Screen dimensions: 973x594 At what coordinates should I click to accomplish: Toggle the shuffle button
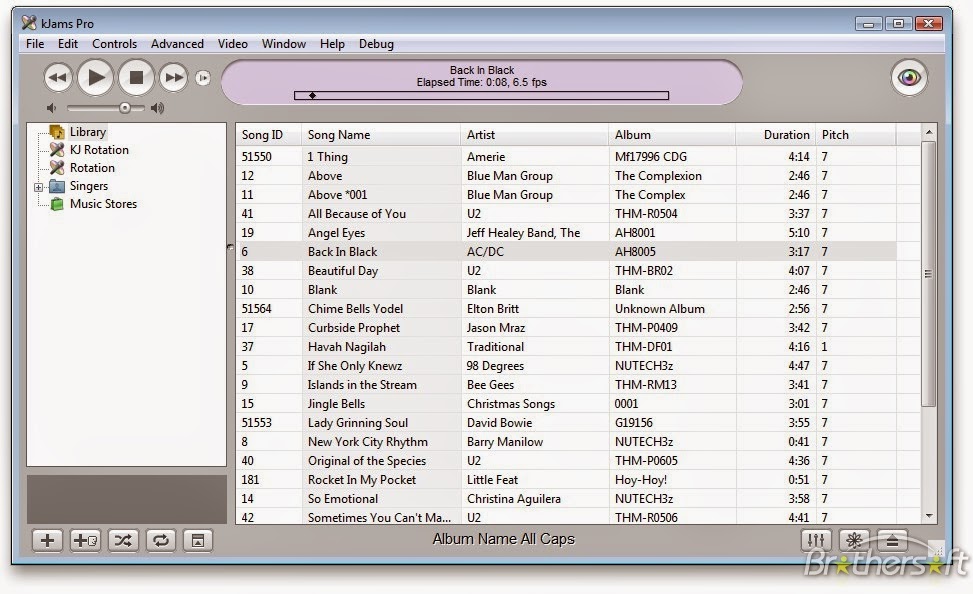coord(123,540)
